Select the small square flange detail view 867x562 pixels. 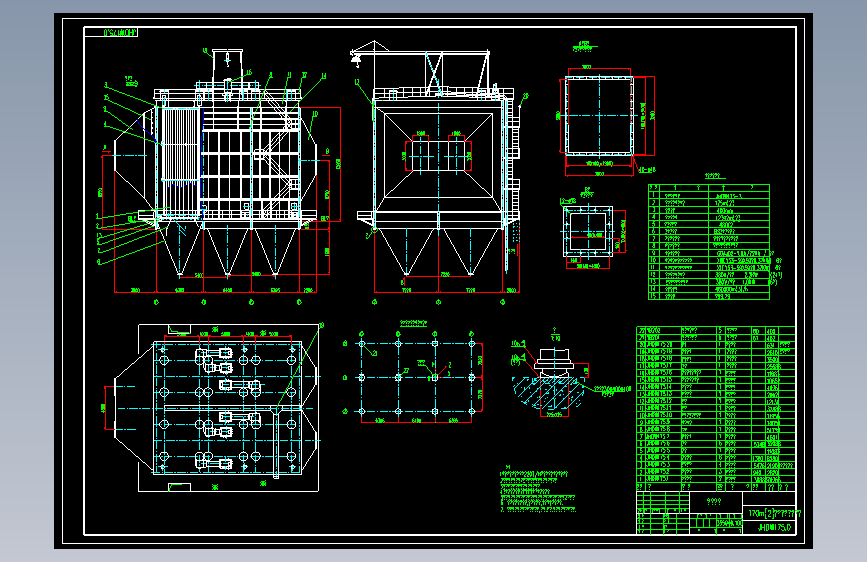[588, 232]
